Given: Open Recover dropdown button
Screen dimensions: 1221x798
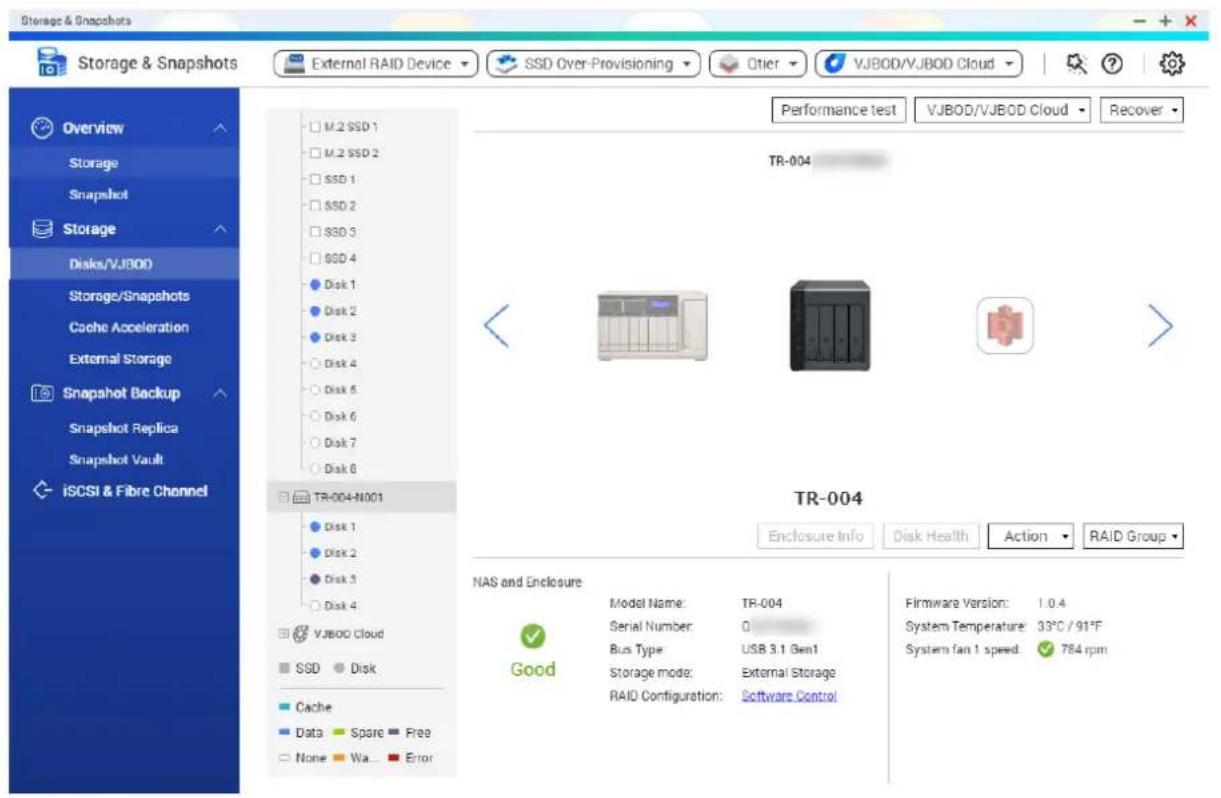Looking at the screenshot, I should [x=1142, y=110].
